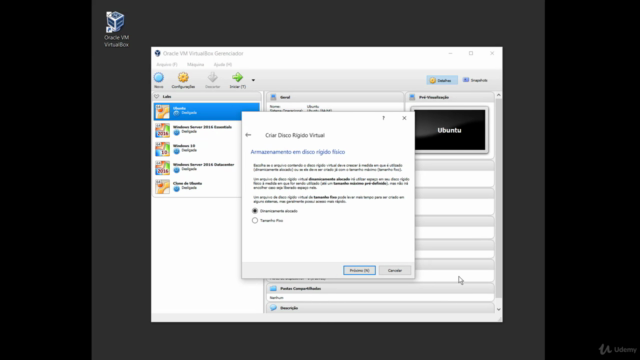640x360 pixels.
Task: Select the Clone de Ubuntu VM
Action: (x=198, y=186)
